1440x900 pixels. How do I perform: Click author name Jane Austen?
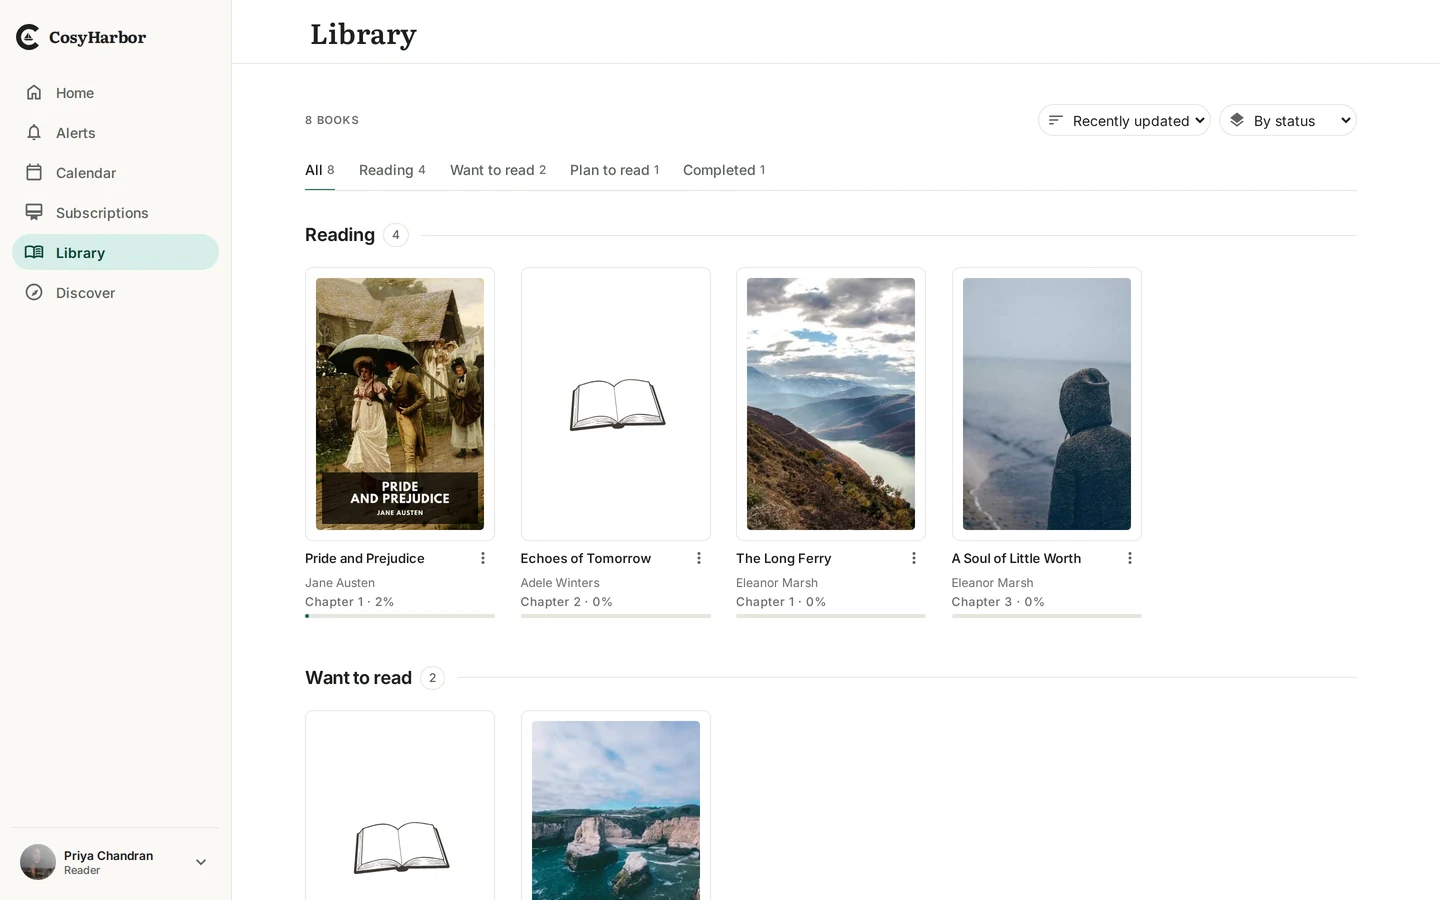(x=340, y=583)
